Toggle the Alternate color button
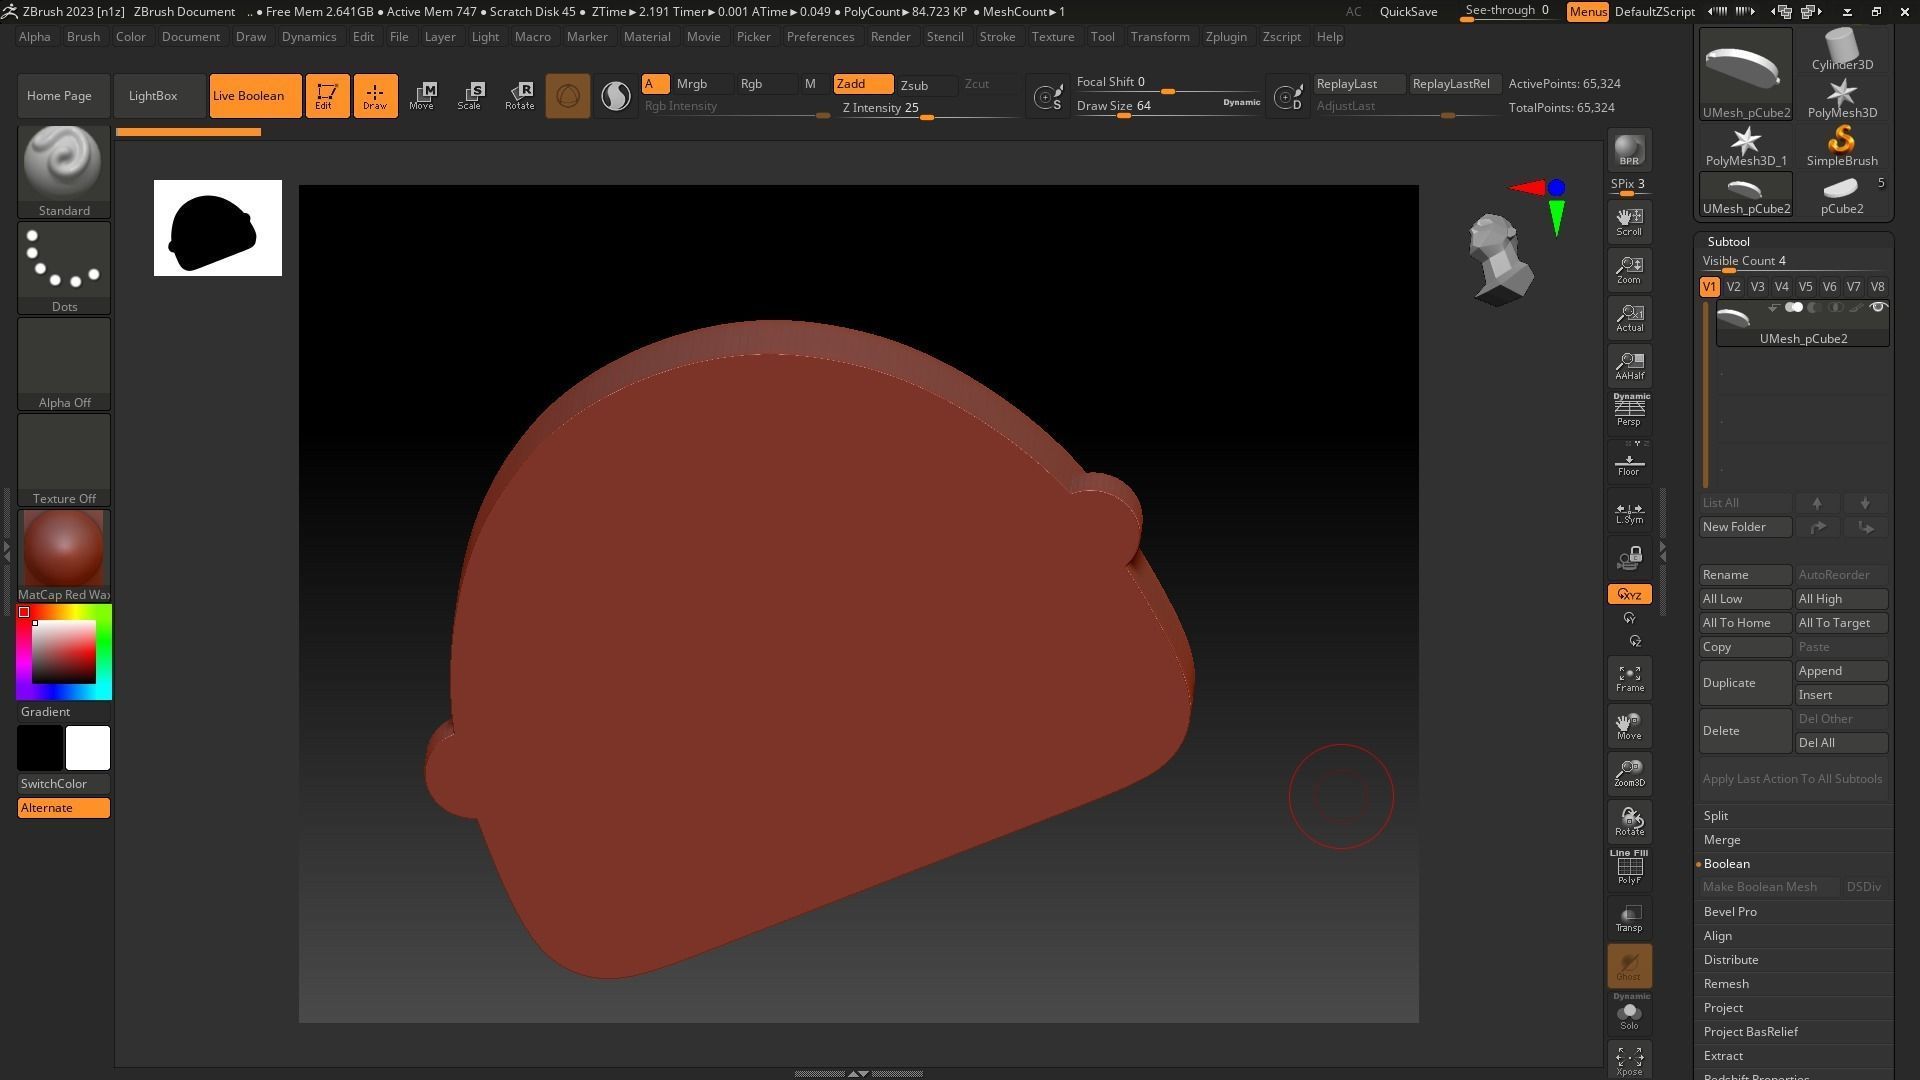1920x1080 pixels. point(63,808)
